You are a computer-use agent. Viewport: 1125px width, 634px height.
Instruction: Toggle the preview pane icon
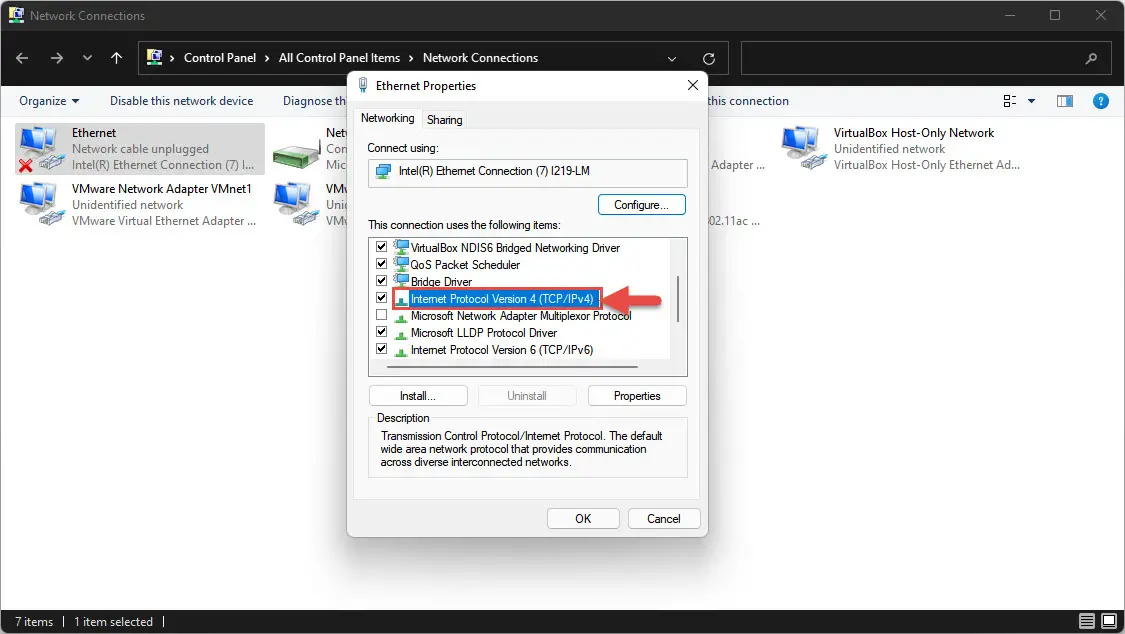click(1065, 101)
